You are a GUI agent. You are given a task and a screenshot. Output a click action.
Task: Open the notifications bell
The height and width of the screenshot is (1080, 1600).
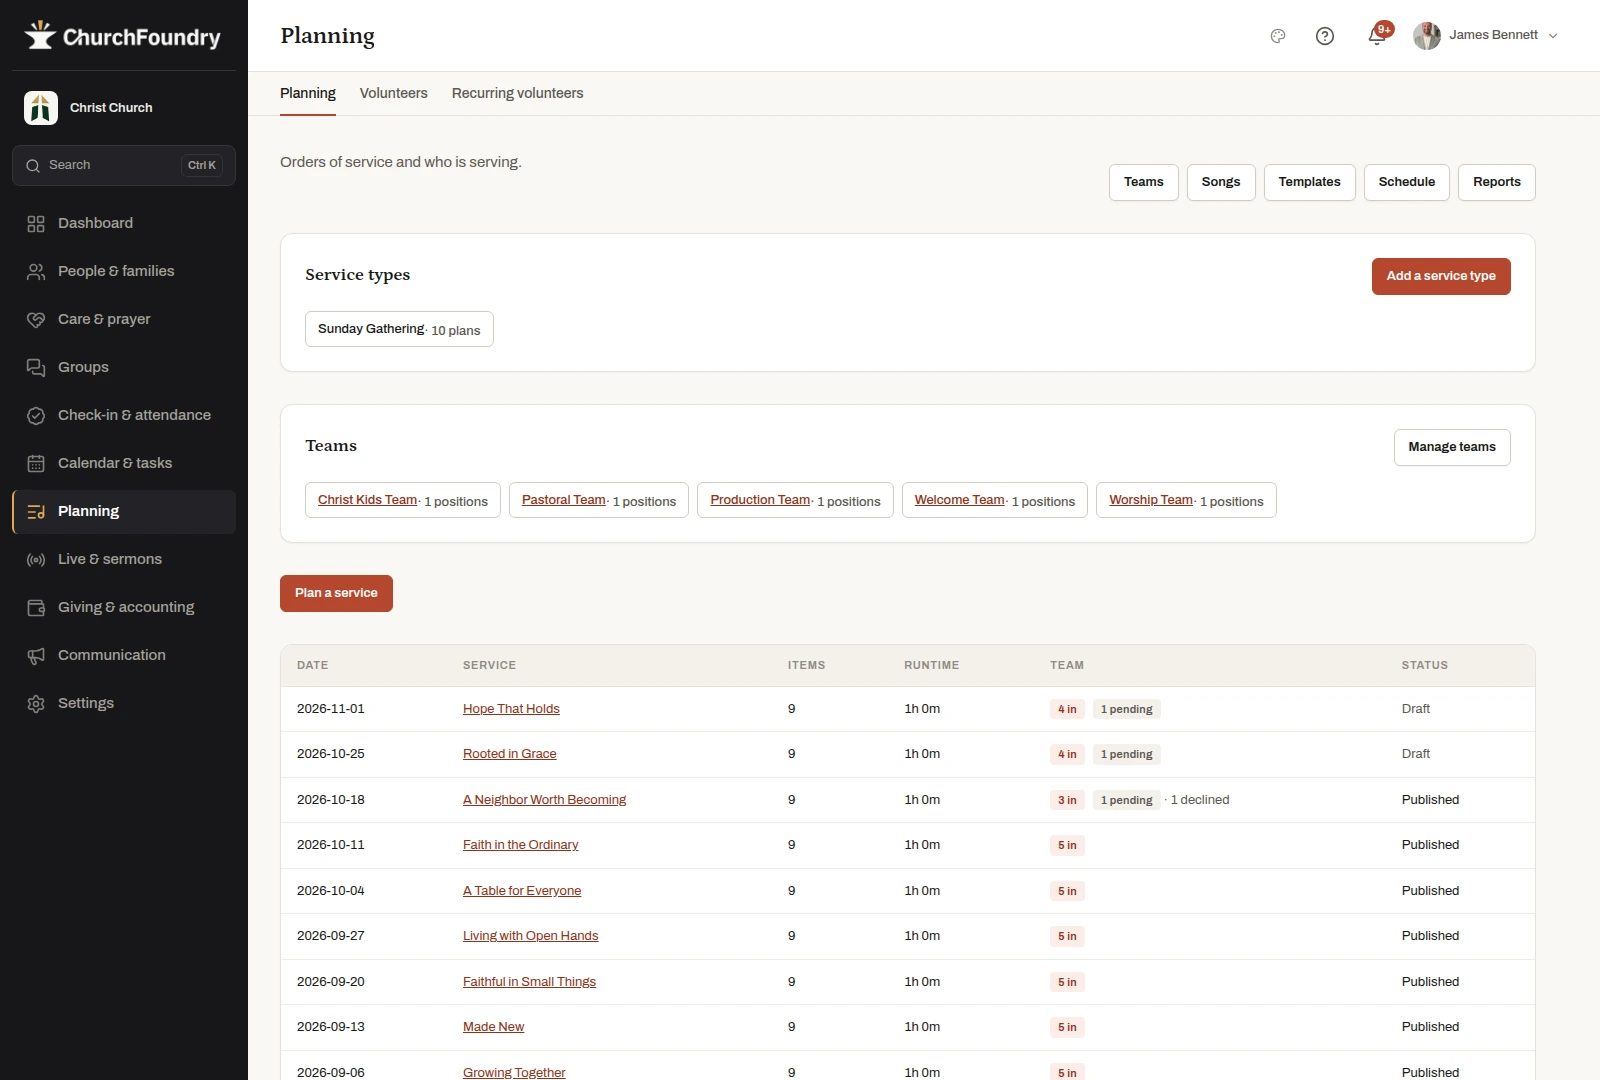pos(1377,37)
